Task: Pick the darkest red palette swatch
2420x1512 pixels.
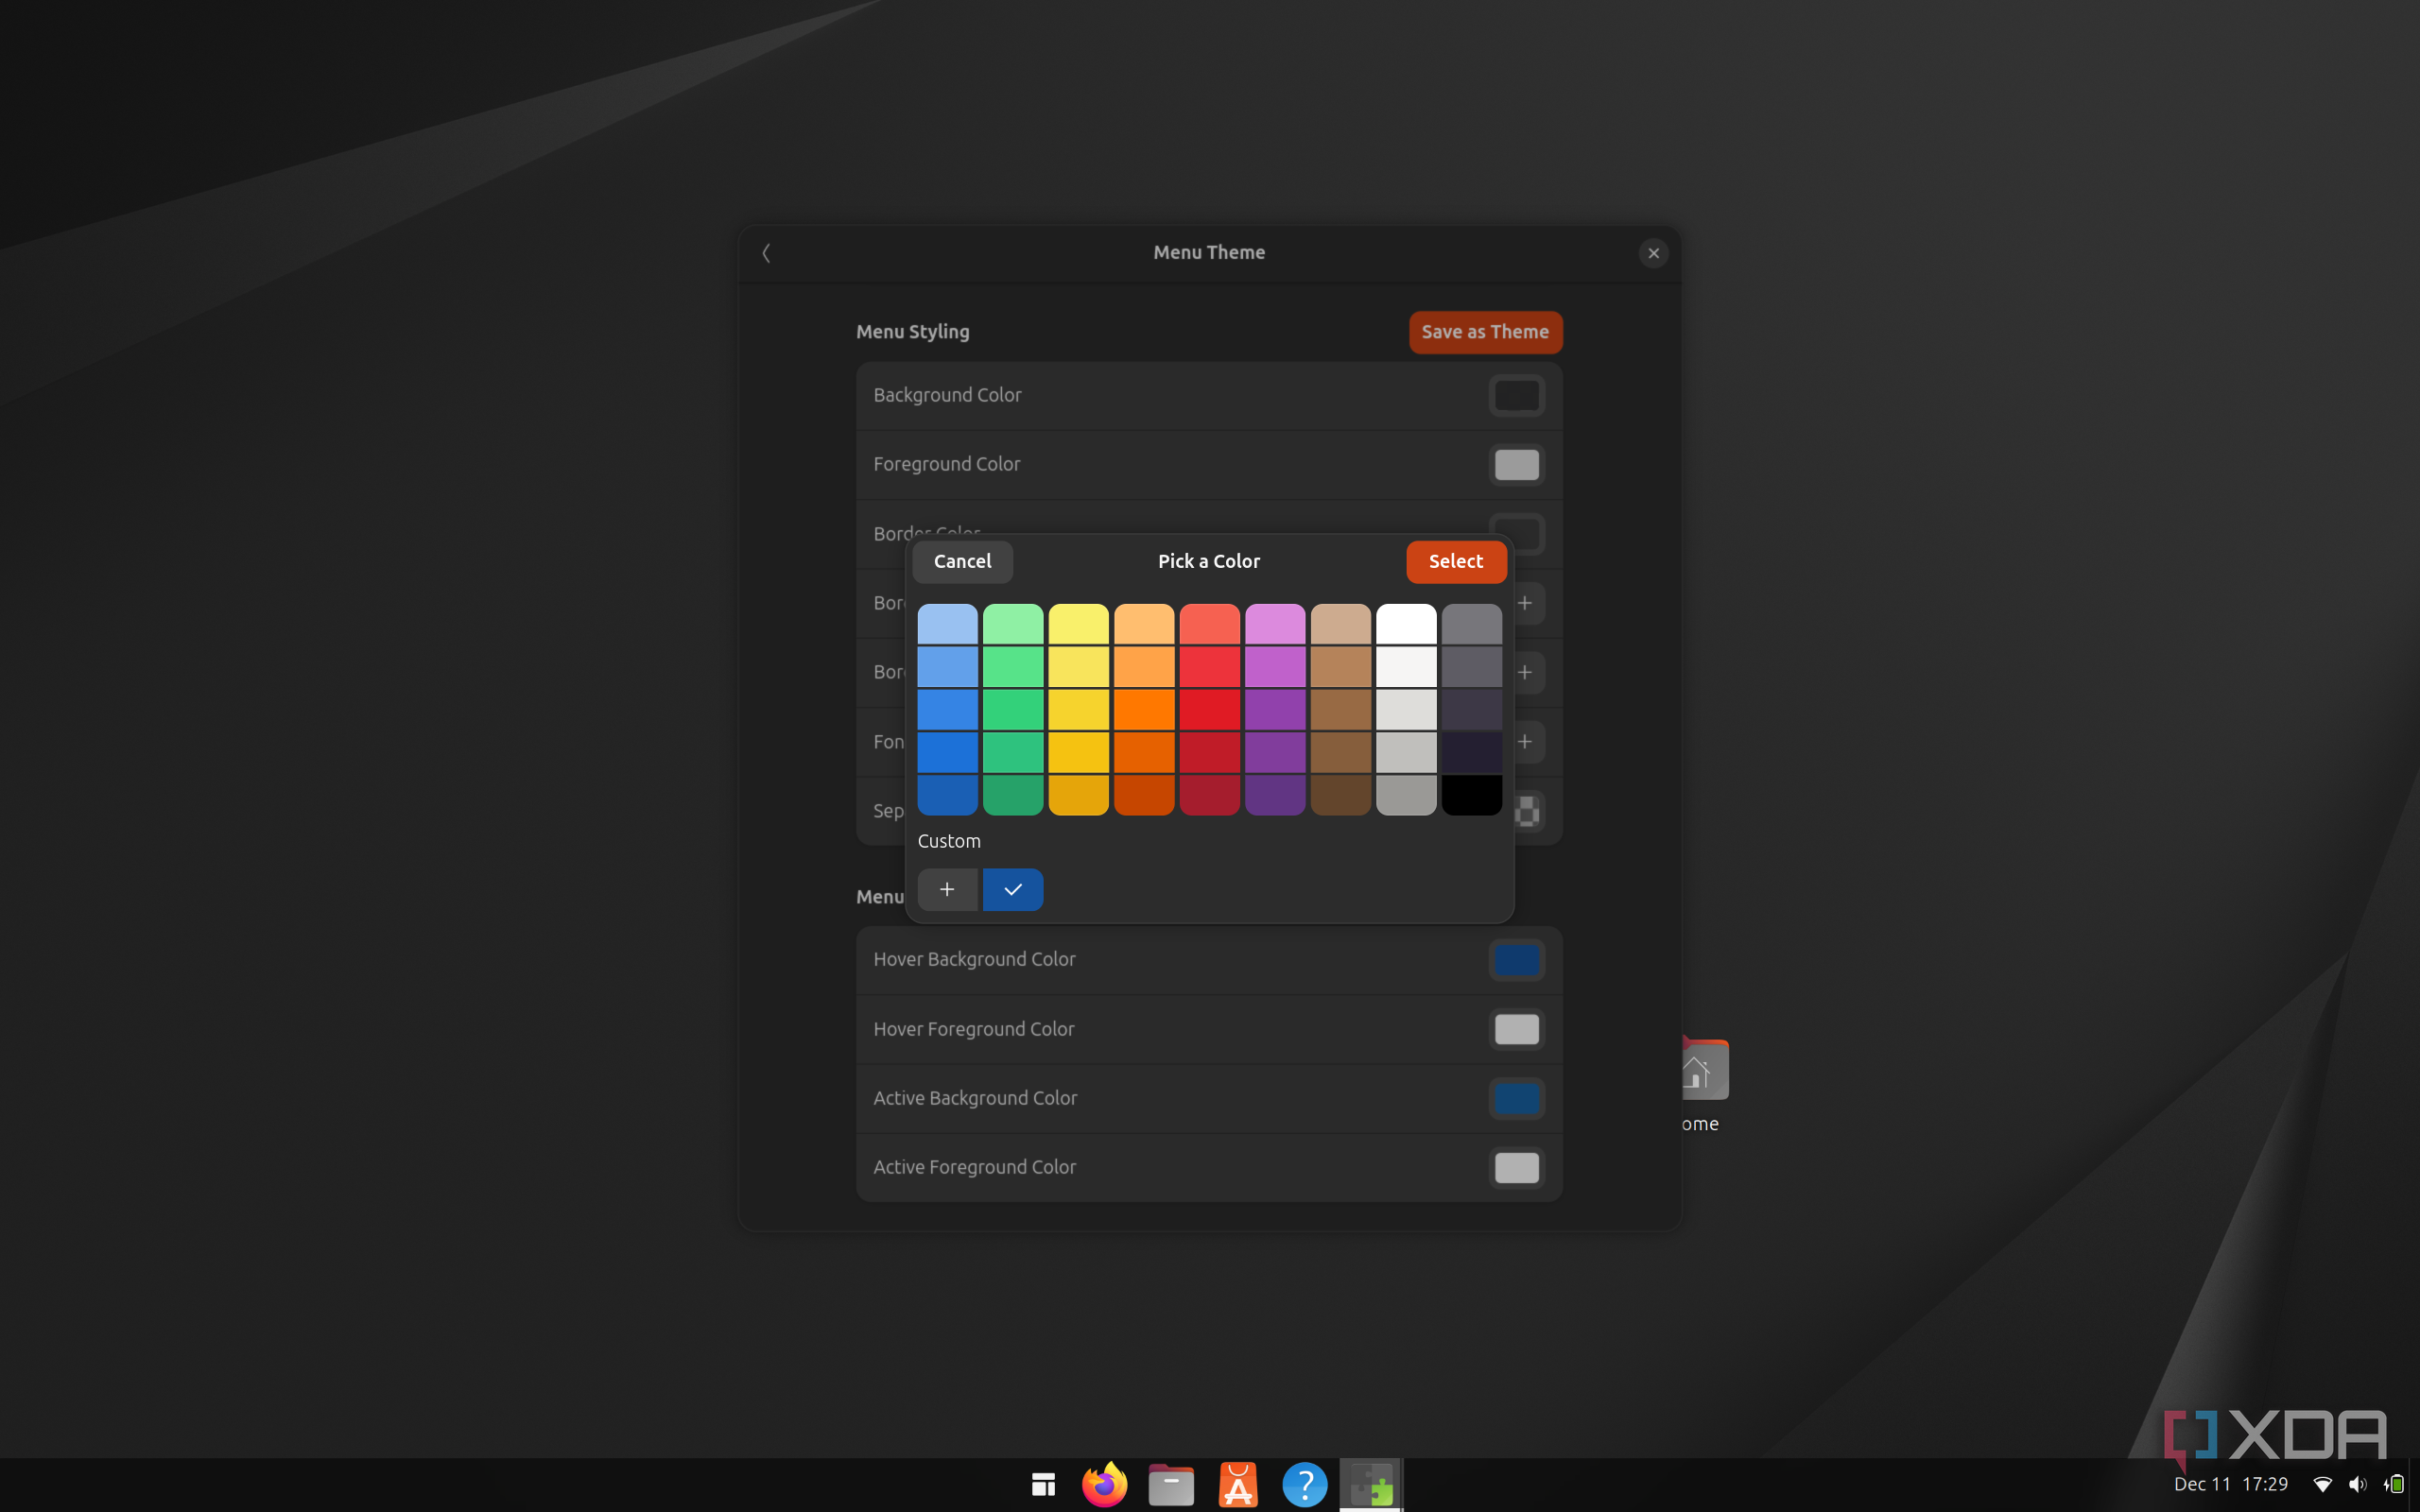Action: (1209, 795)
